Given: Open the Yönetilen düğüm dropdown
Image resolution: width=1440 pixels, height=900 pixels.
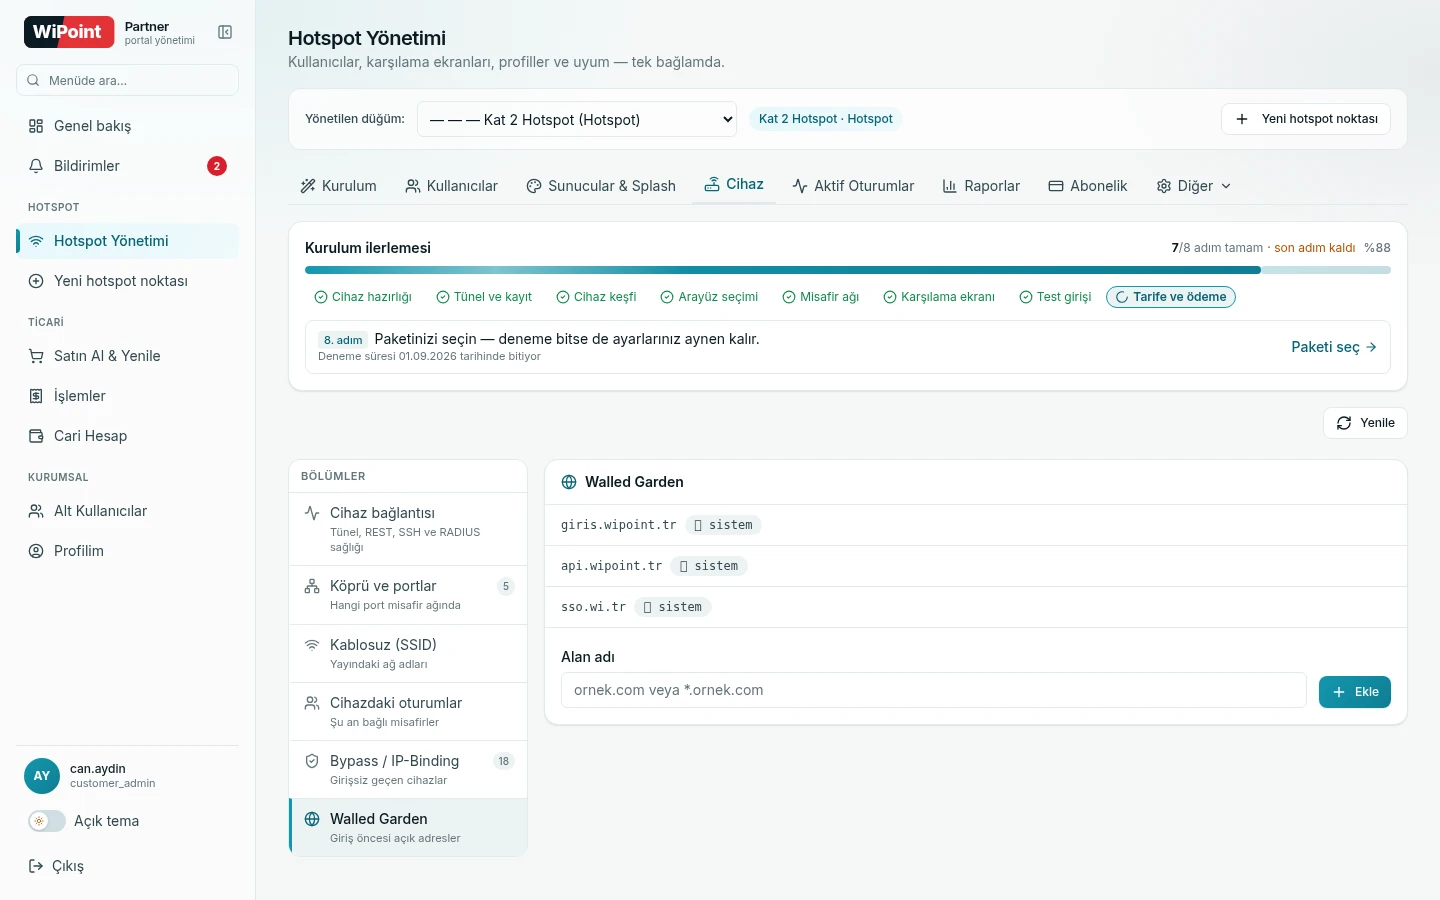Looking at the screenshot, I should pos(577,119).
